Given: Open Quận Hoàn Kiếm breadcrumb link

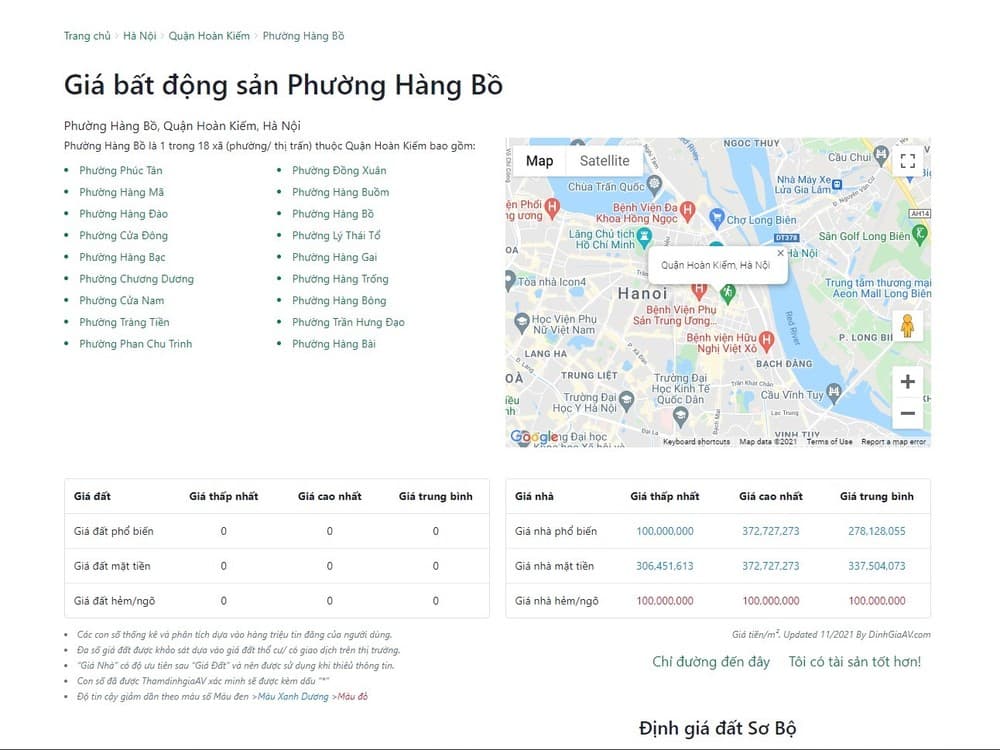Looking at the screenshot, I should pyautogui.click(x=209, y=36).
